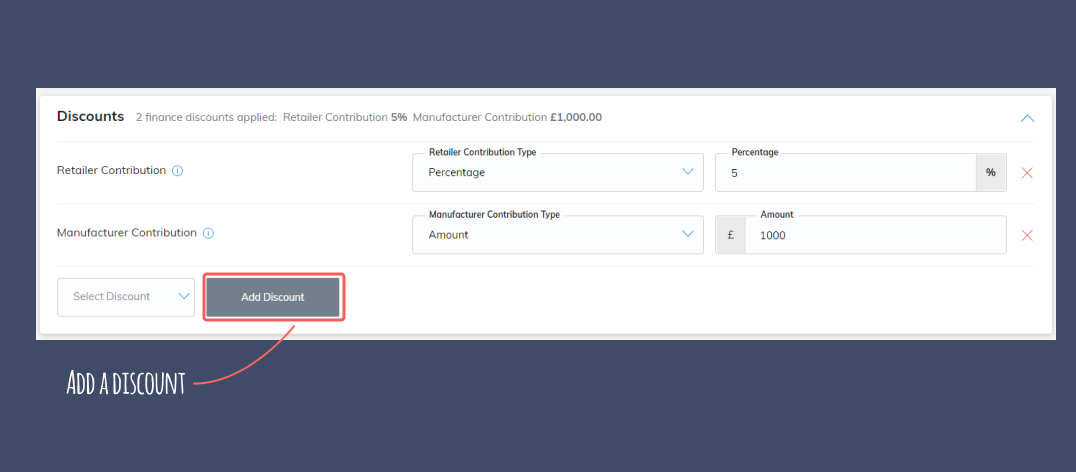The image size is (1076, 472).
Task: Click the Discounts section heading
Action: (x=91, y=117)
